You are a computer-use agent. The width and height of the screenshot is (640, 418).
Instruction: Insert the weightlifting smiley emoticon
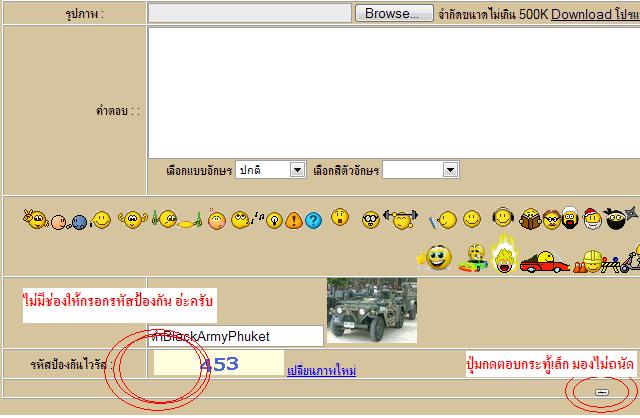401,218
